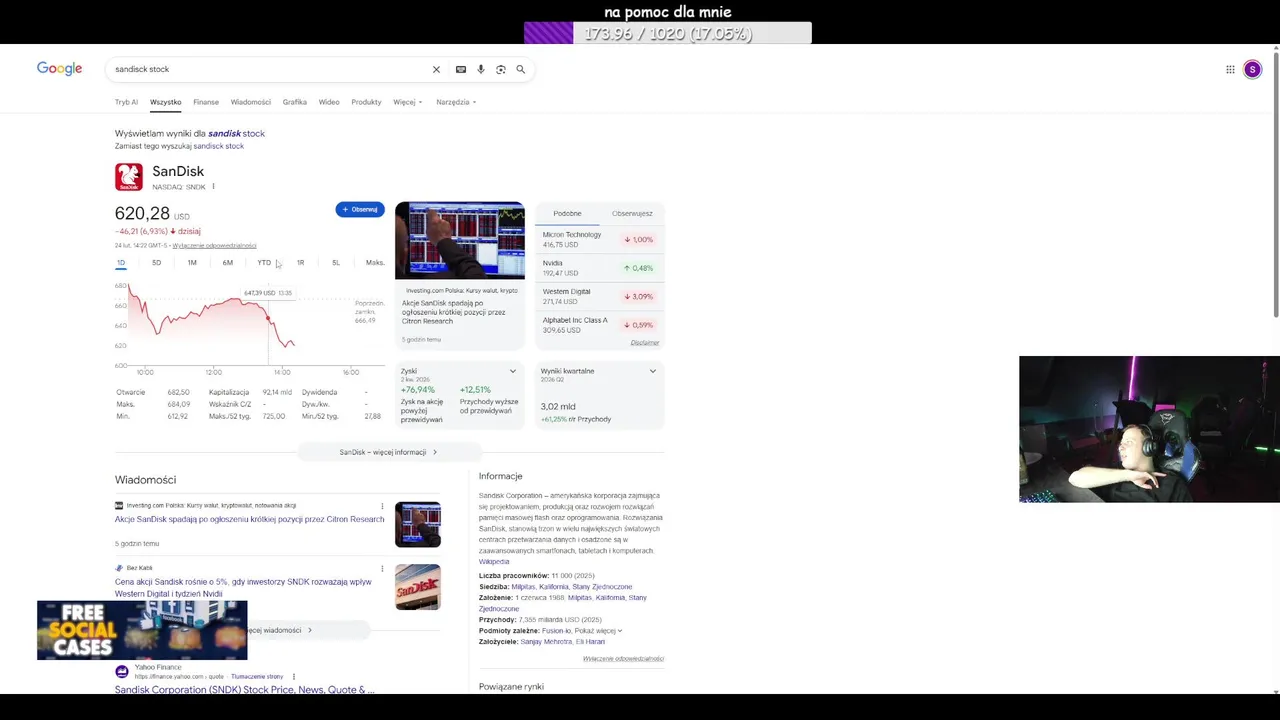Select the 1D chart range
1280x720 pixels.
[121, 263]
